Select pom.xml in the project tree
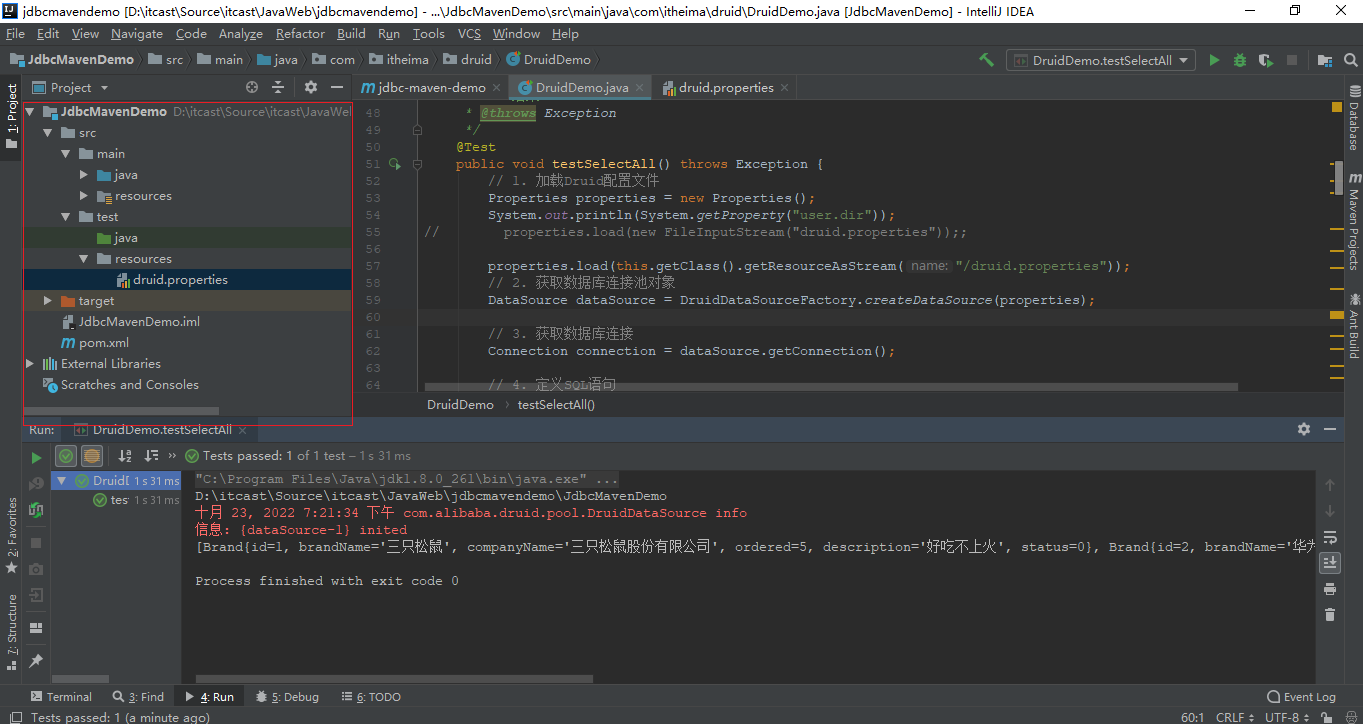 104,343
